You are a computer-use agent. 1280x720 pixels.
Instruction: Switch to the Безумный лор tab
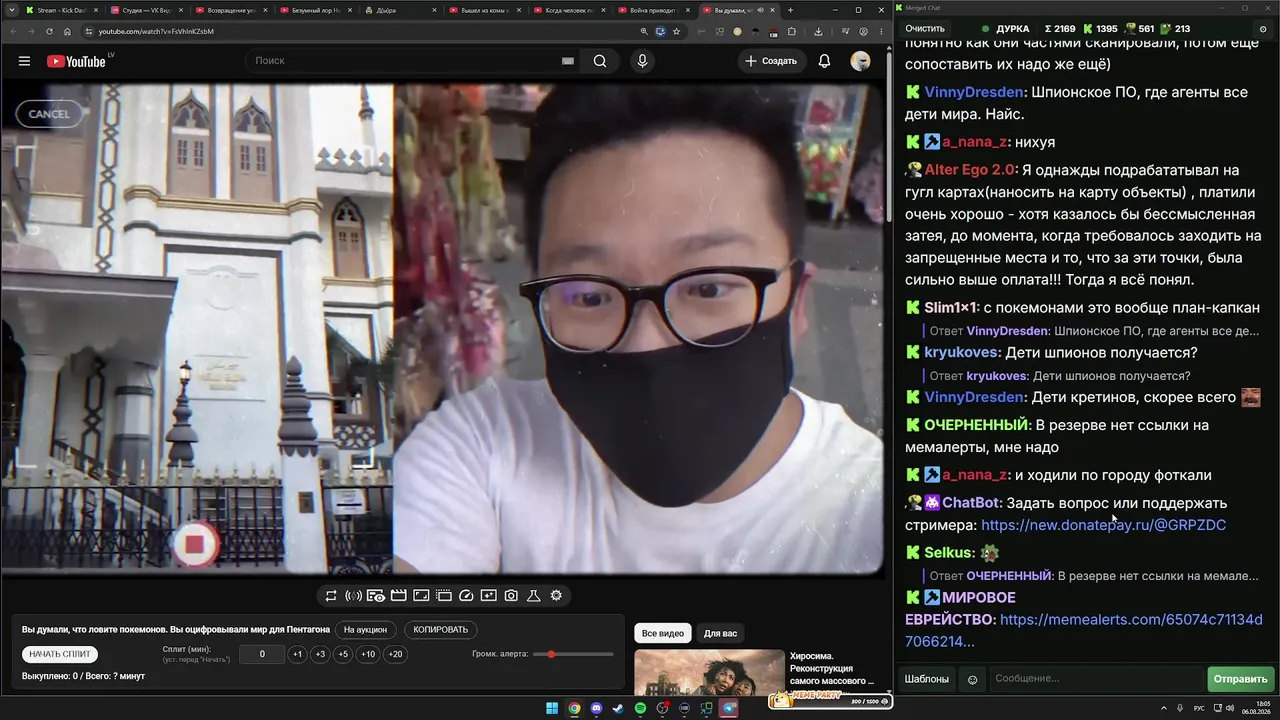[316, 10]
